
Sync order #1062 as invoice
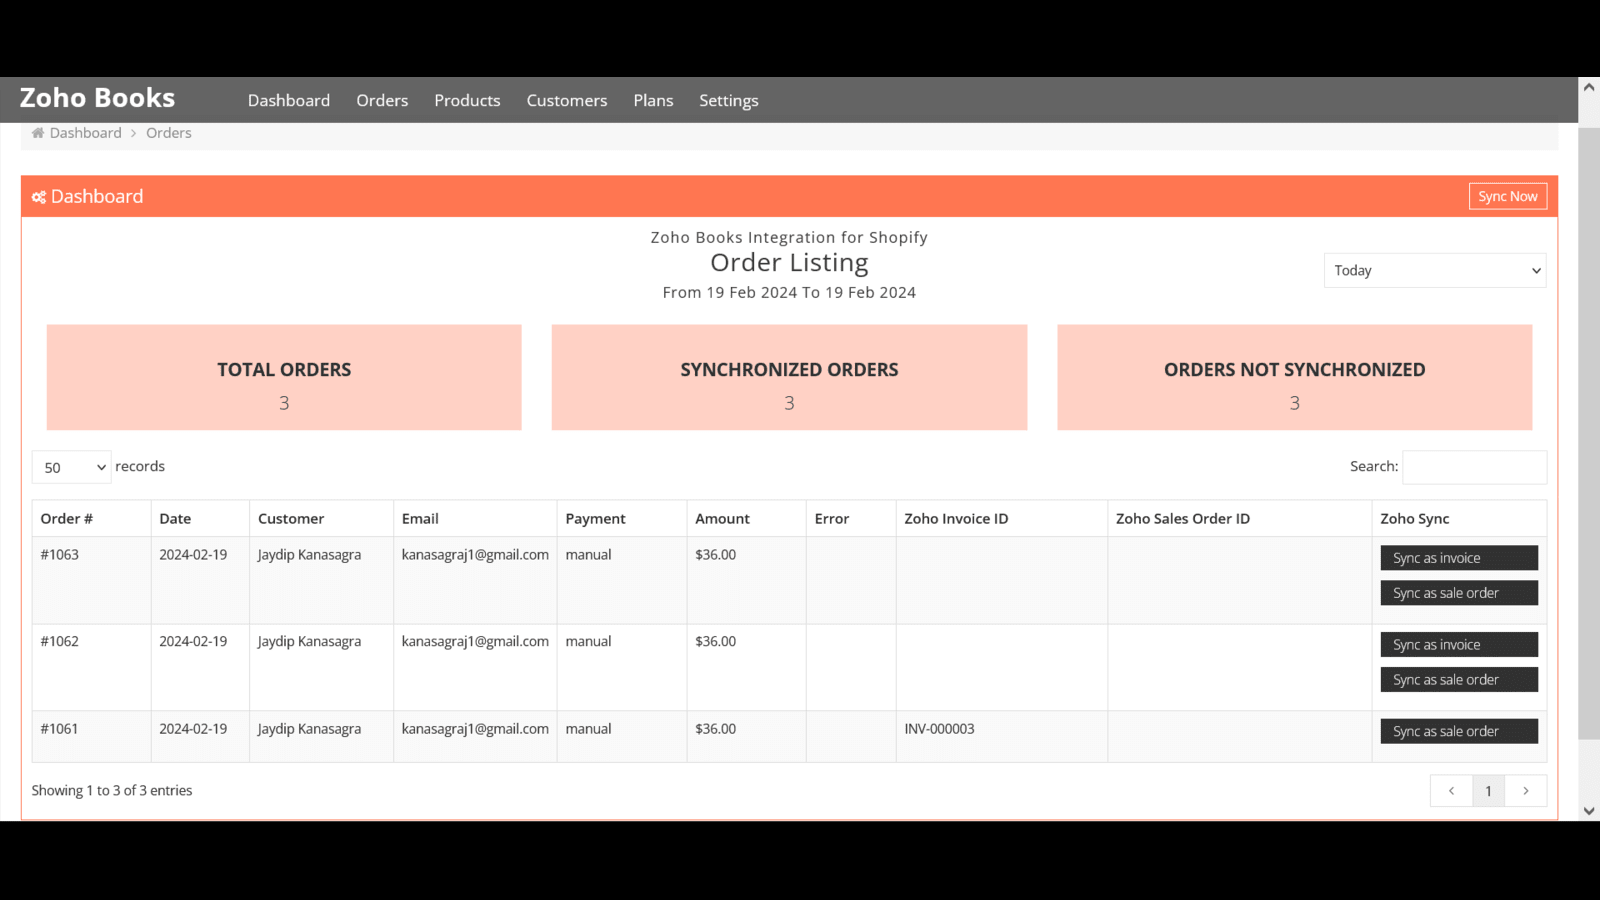click(1459, 645)
